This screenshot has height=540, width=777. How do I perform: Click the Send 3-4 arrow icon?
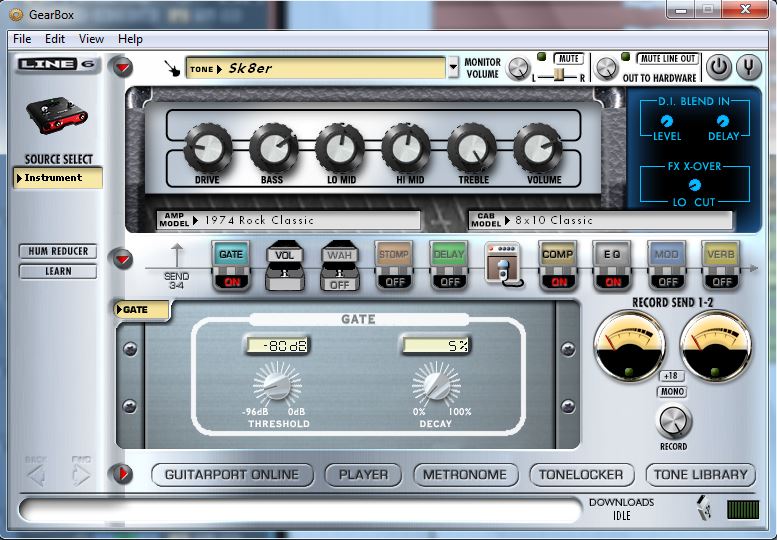(176, 255)
